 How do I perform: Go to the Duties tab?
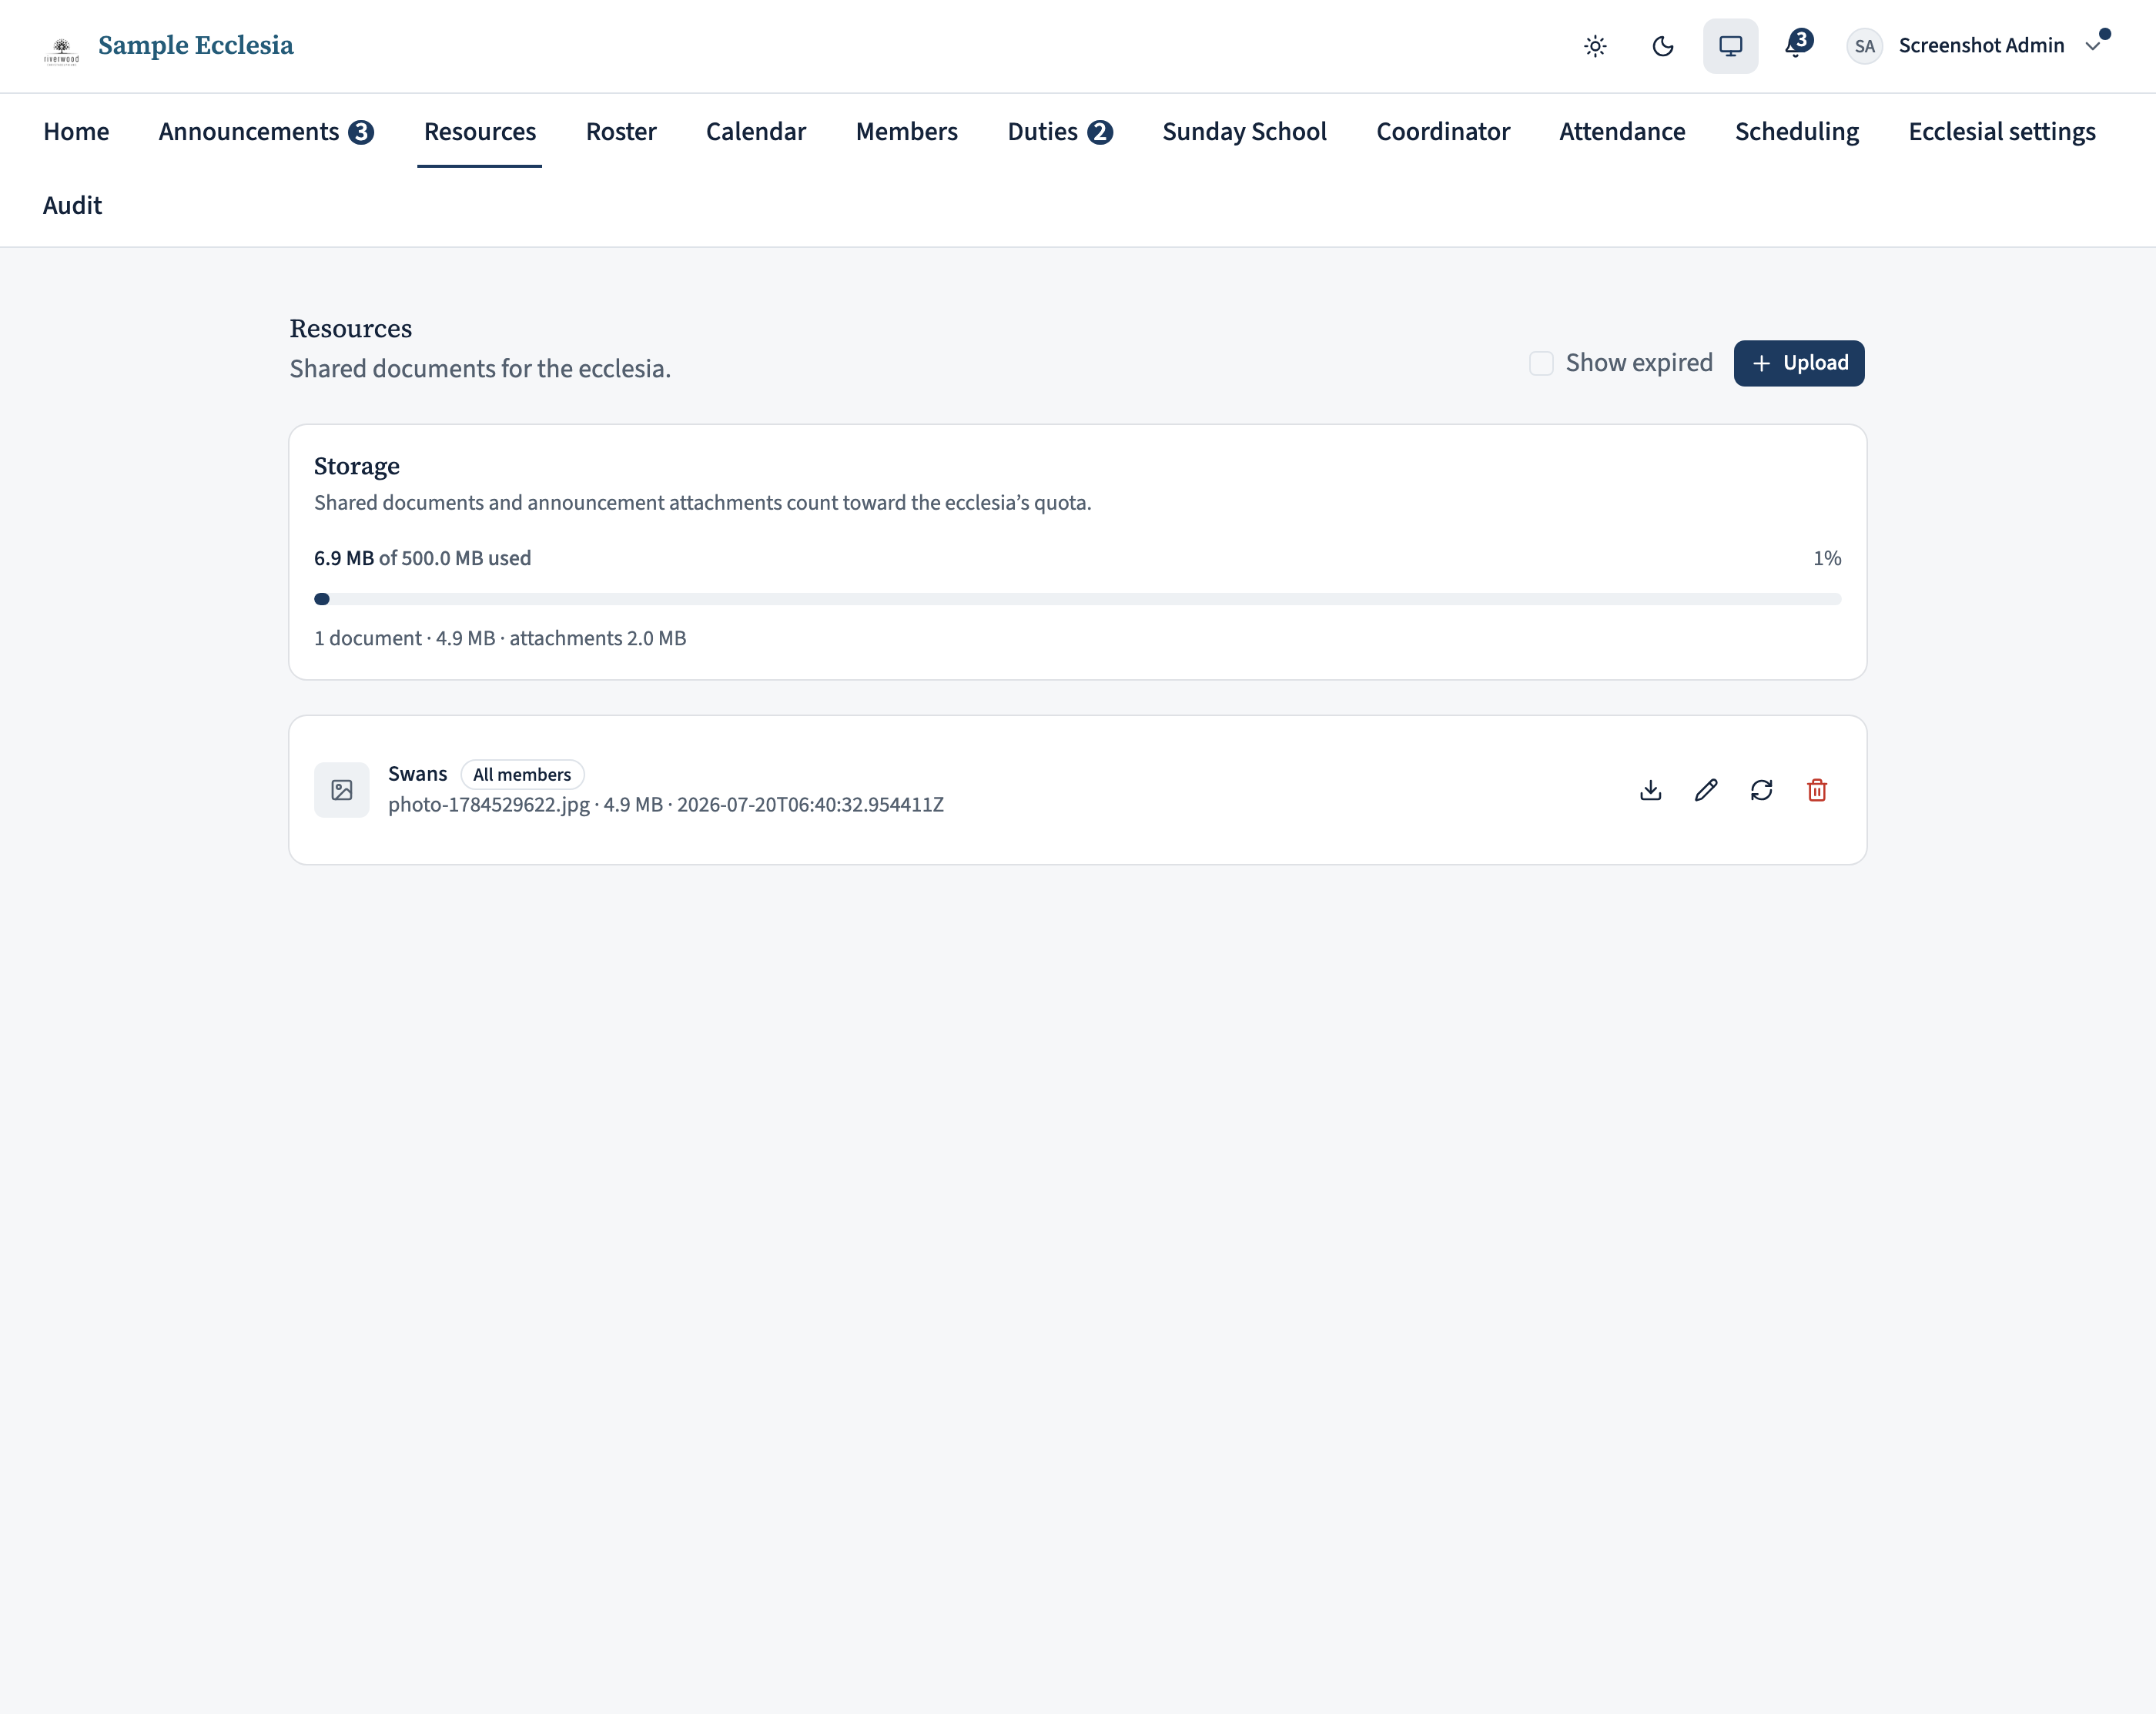coord(1060,131)
